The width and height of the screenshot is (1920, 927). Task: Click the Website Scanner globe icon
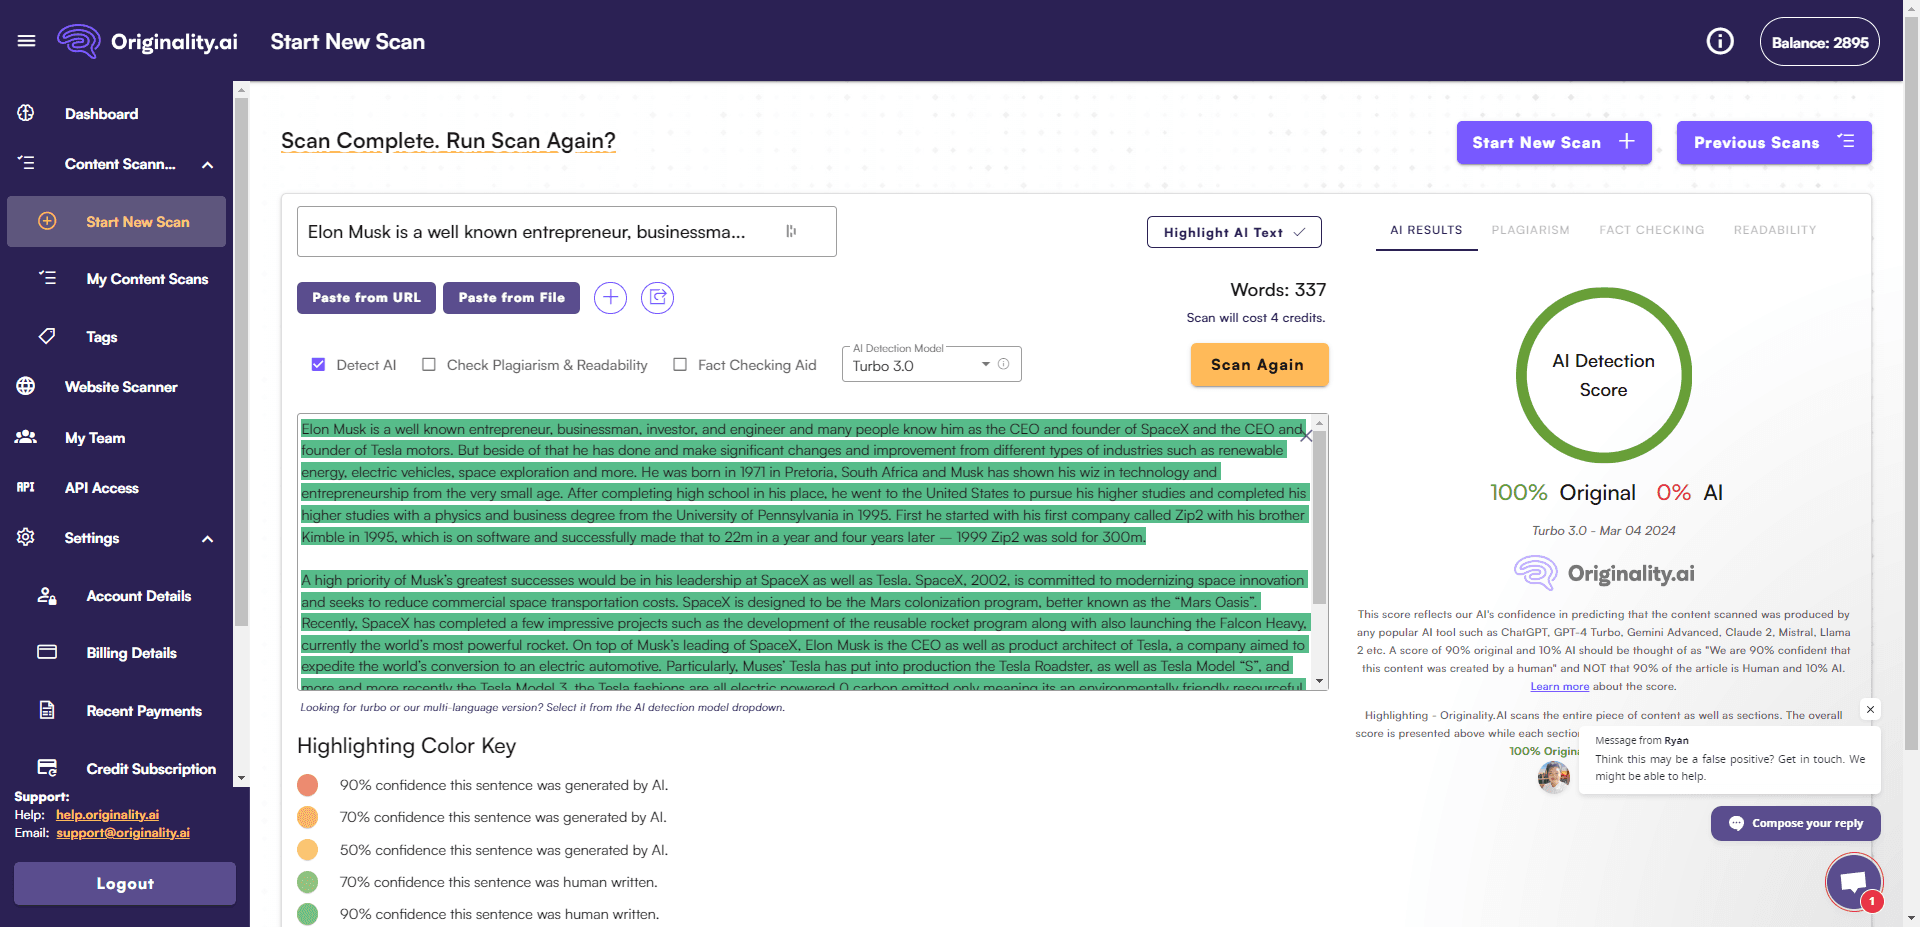pyautogui.click(x=26, y=387)
